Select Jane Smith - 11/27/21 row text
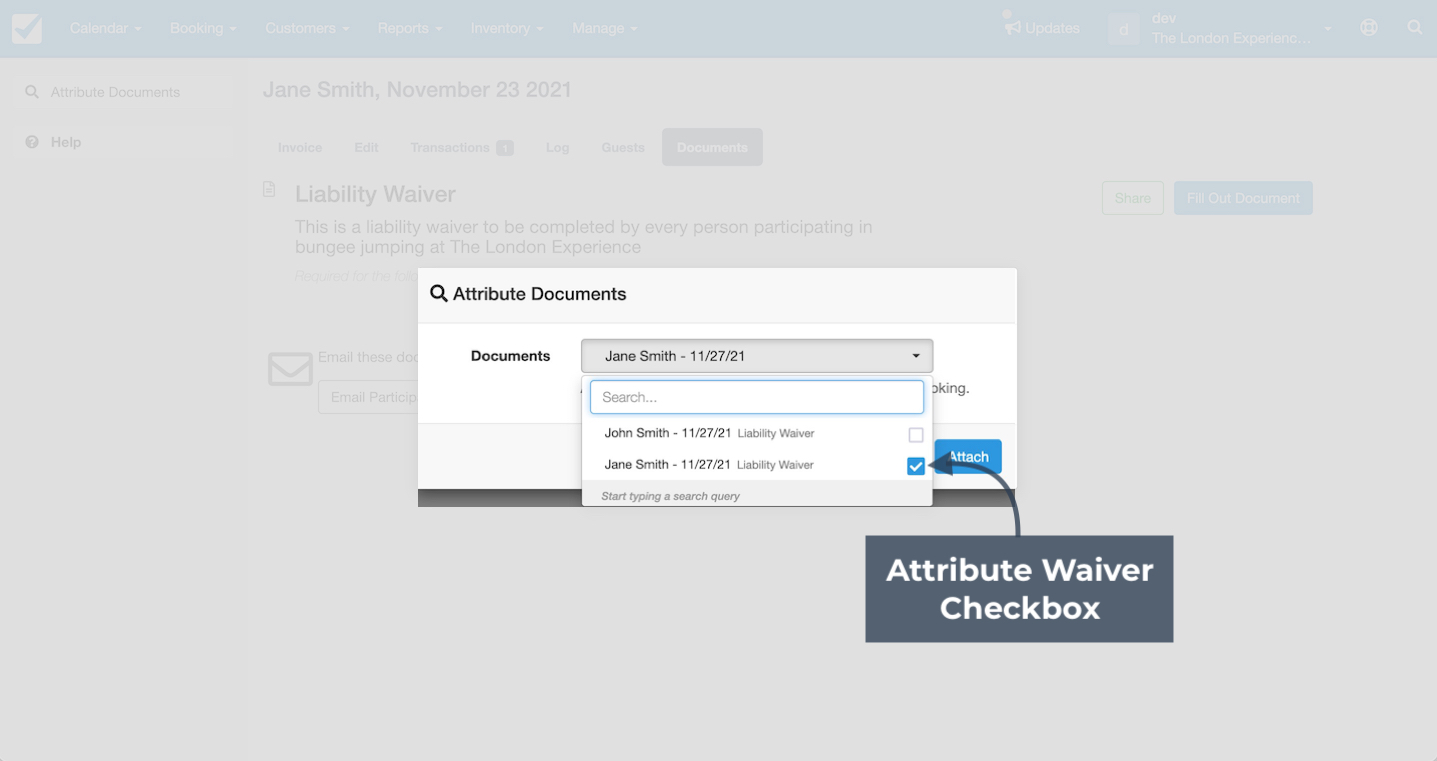Viewport: 1437px width, 761px height. click(668, 464)
